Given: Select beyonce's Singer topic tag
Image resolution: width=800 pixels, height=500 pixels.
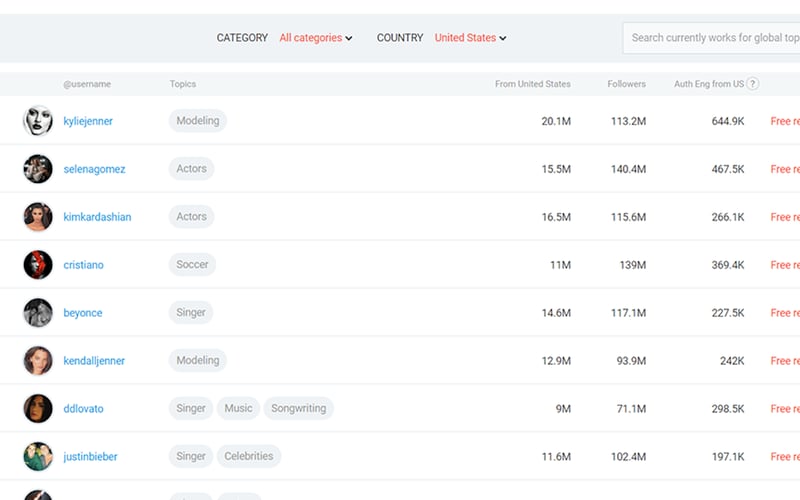Looking at the screenshot, I should click(x=191, y=312).
